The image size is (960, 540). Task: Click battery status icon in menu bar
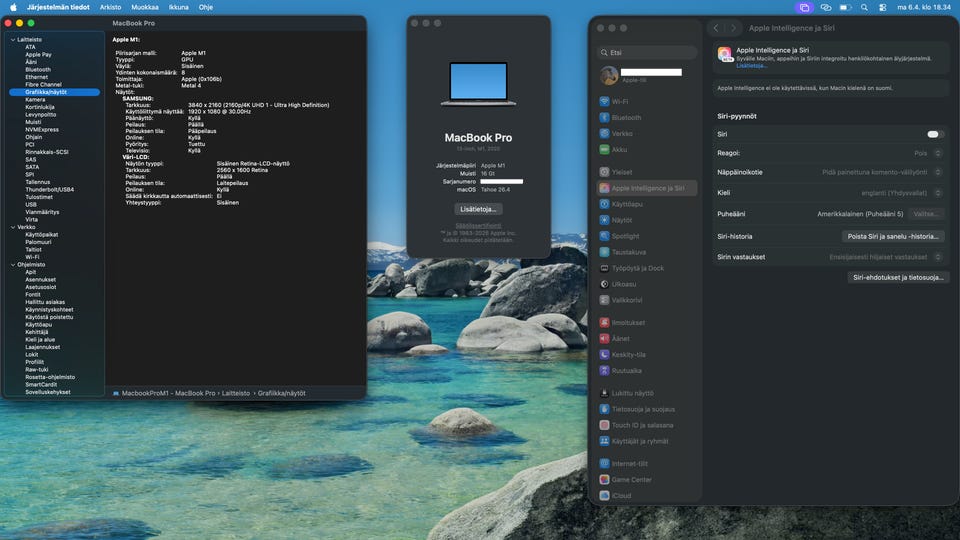coord(845,7)
